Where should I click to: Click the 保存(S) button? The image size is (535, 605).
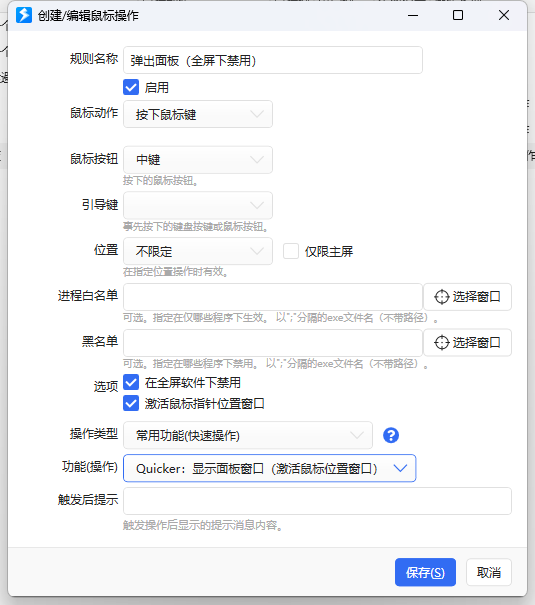[x=425, y=572]
